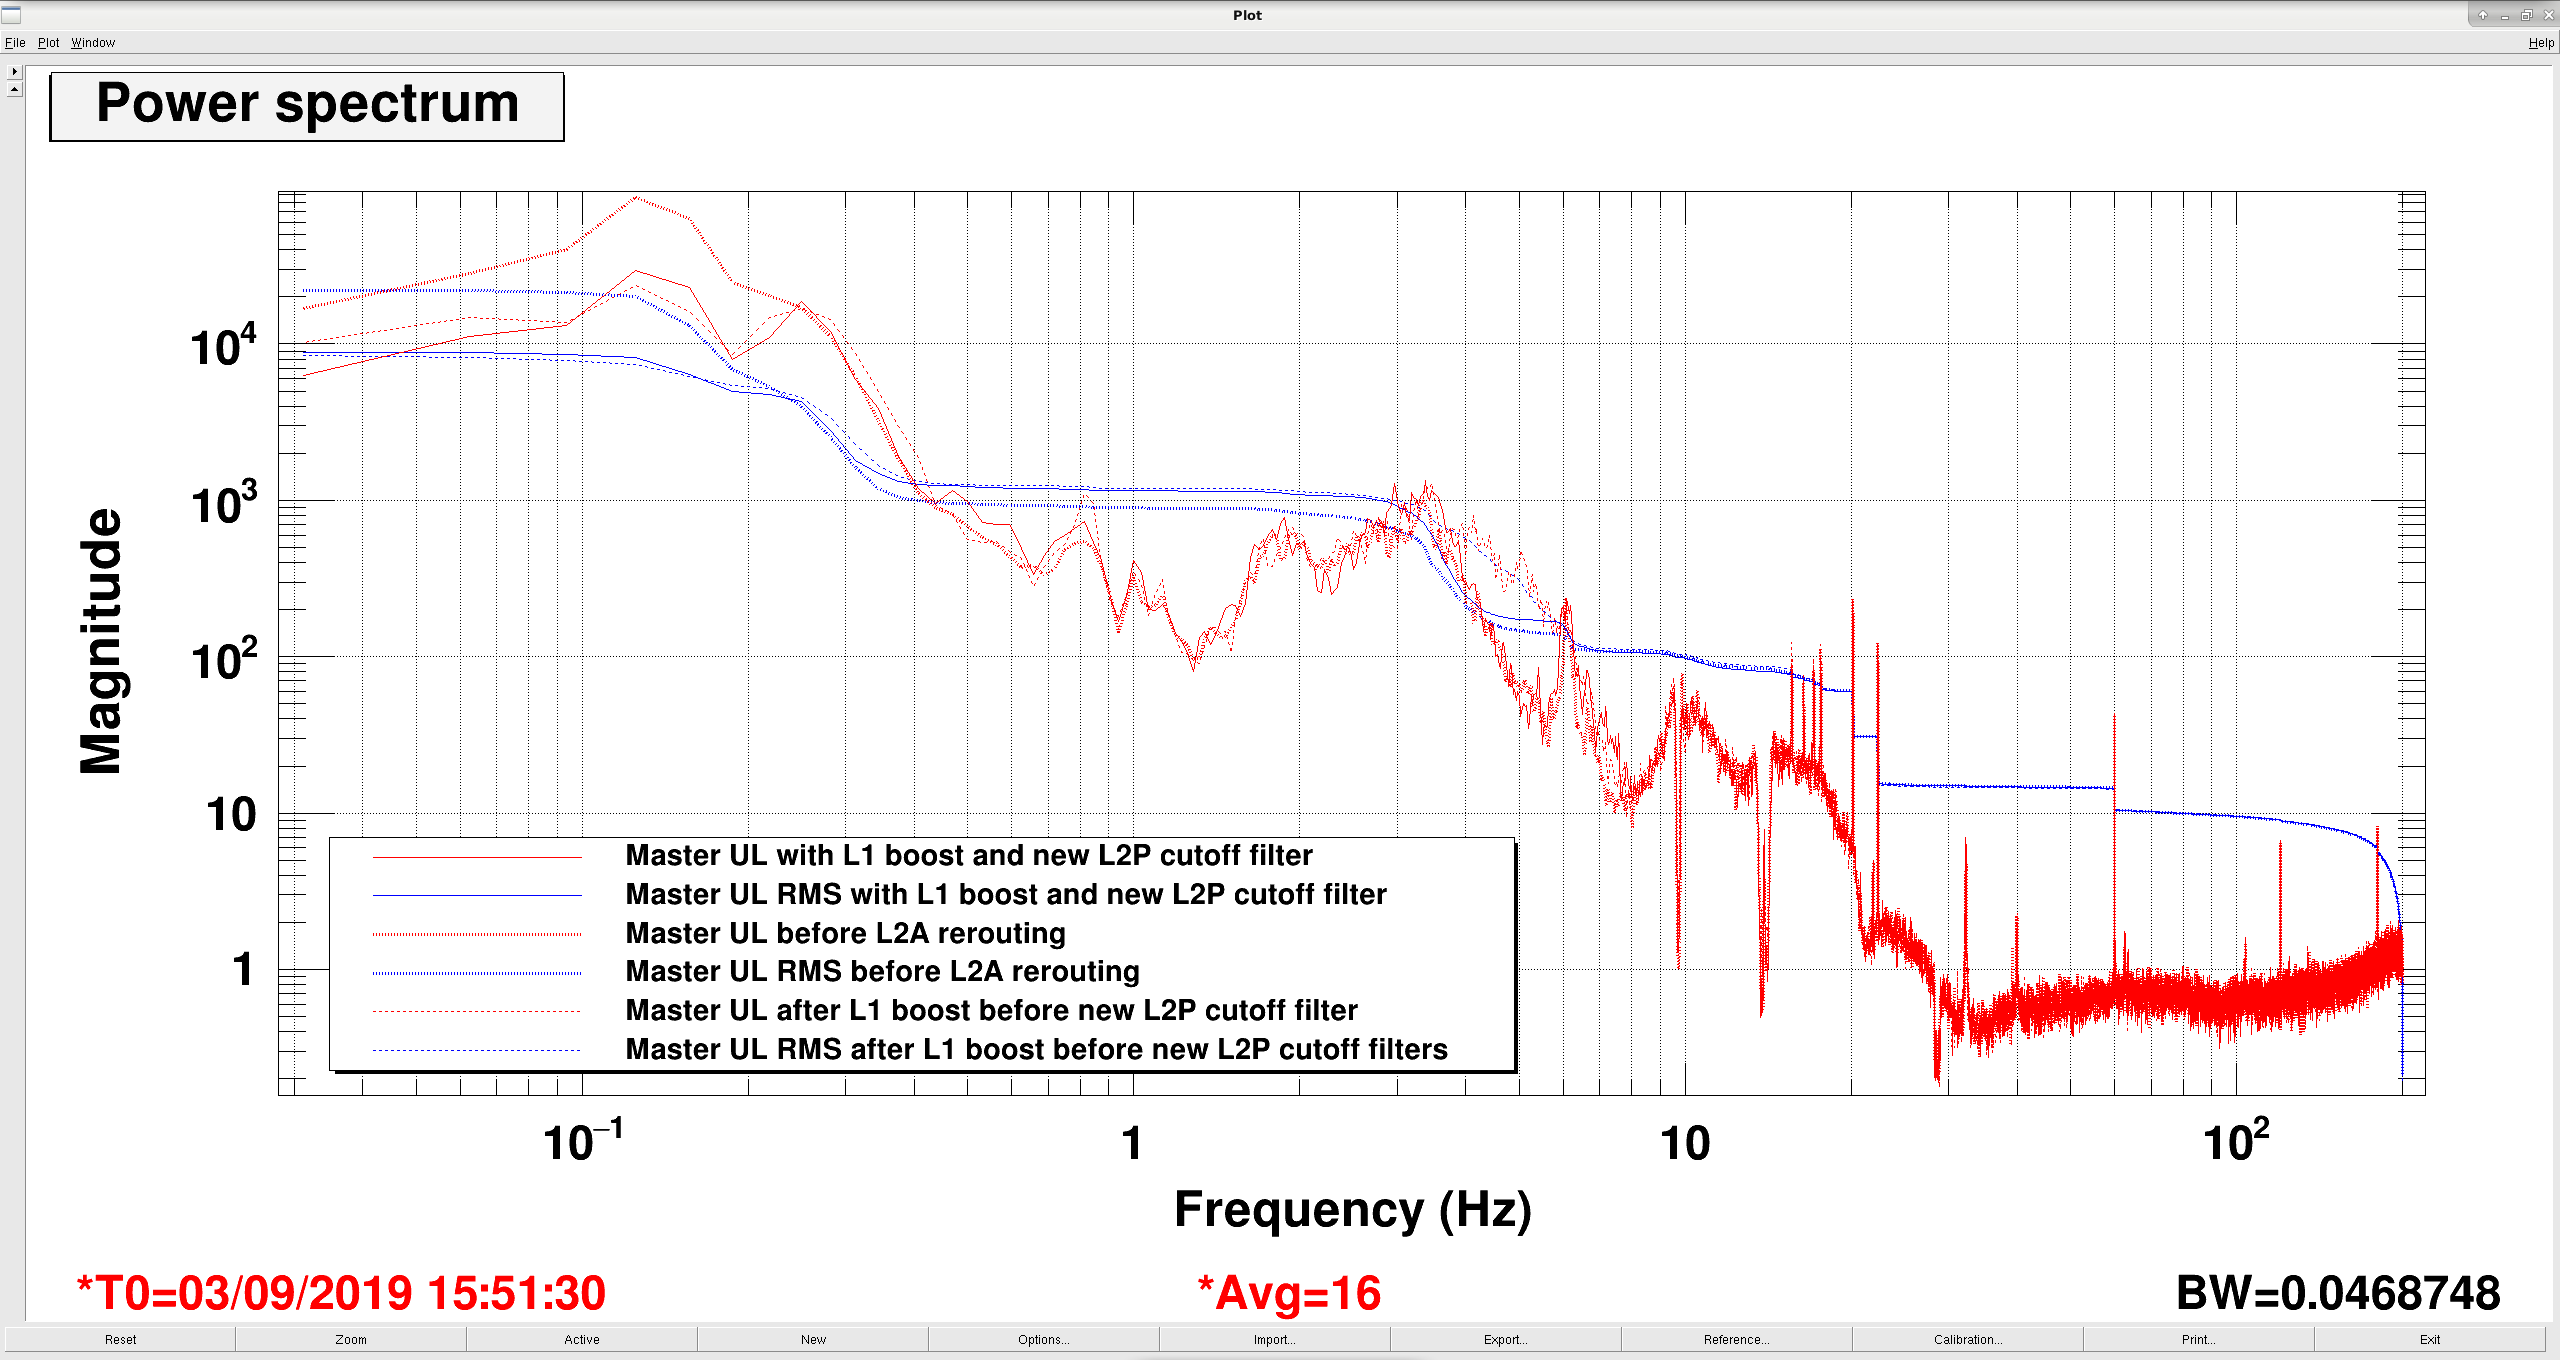The width and height of the screenshot is (2560, 1360).
Task: Open the Options... dialog
Action: [x=1044, y=1339]
